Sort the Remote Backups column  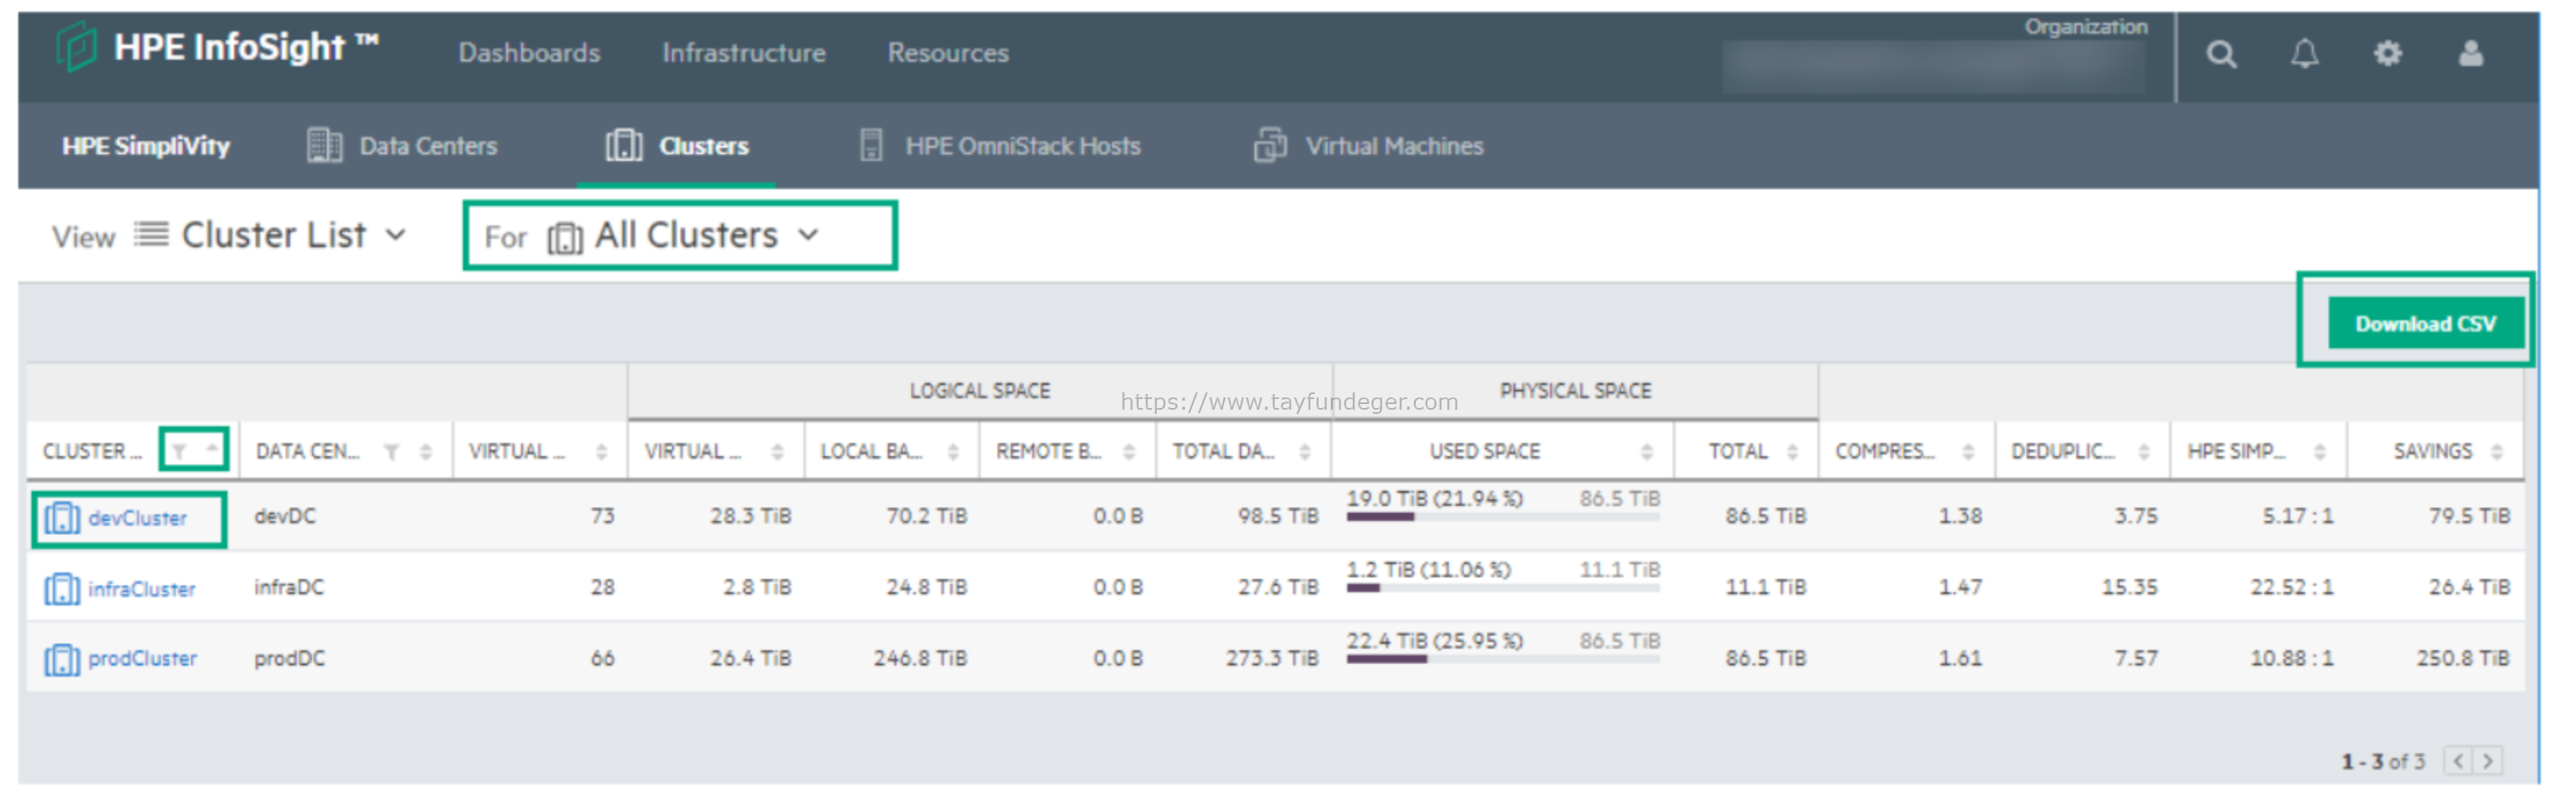[1129, 453]
